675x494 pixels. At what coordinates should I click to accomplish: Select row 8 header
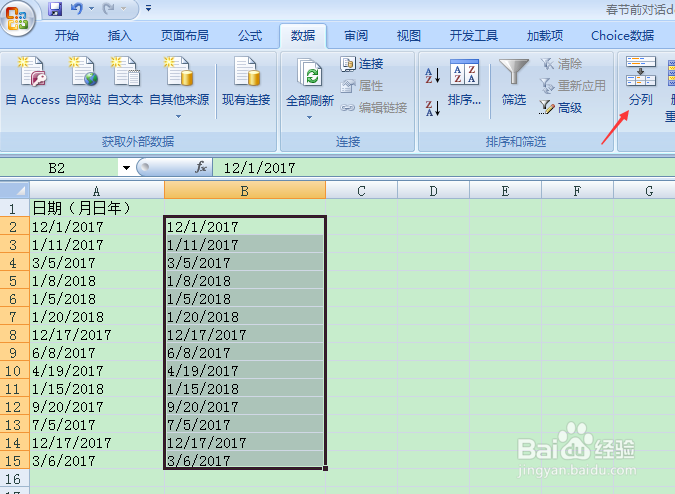[15, 334]
